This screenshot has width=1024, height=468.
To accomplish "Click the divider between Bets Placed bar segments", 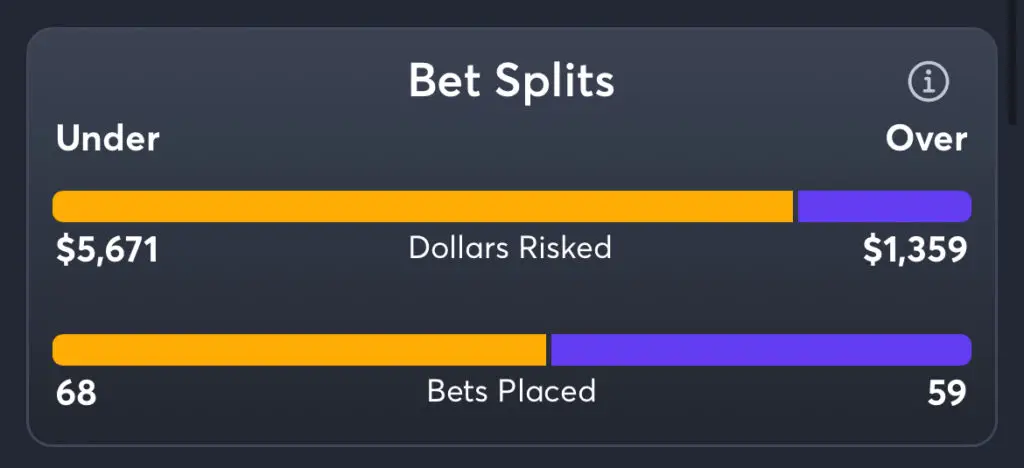I will tap(549, 350).
